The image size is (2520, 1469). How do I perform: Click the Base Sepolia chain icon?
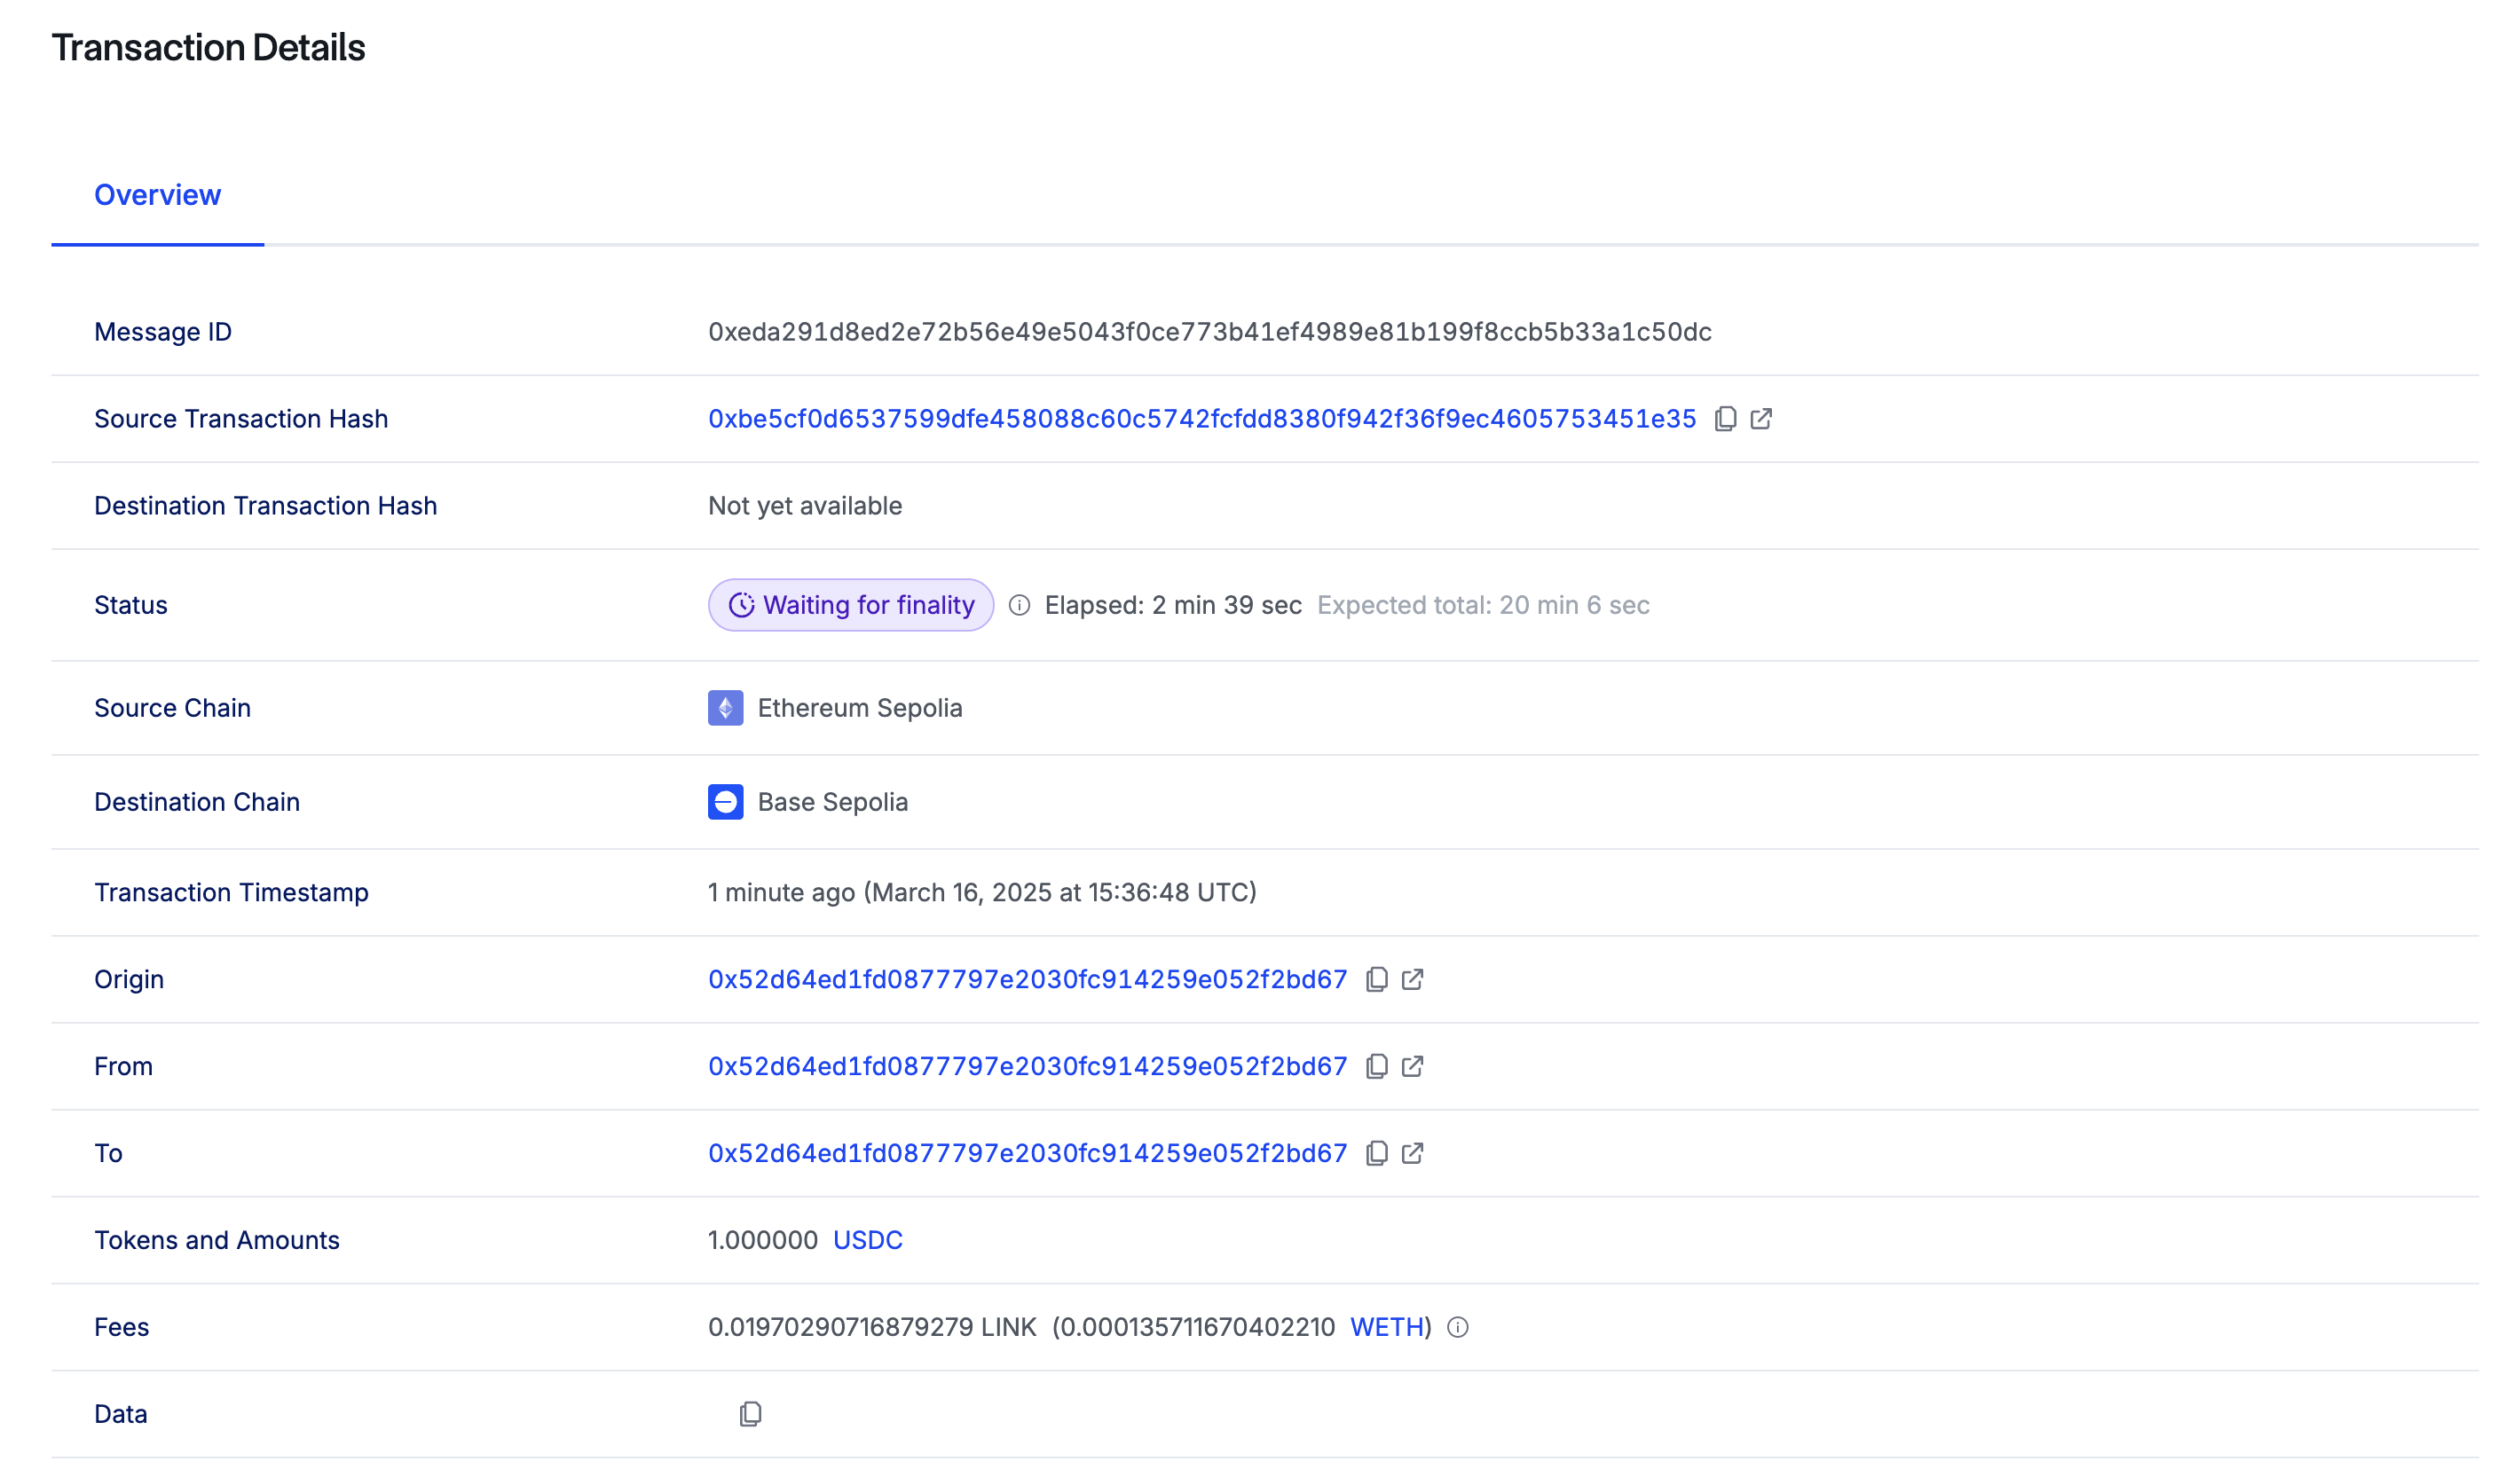coord(725,802)
